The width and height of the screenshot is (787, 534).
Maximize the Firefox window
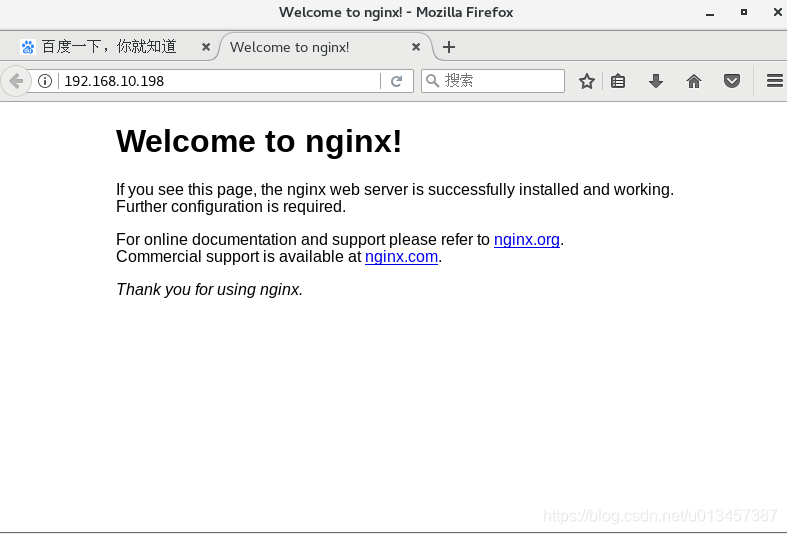coord(744,12)
